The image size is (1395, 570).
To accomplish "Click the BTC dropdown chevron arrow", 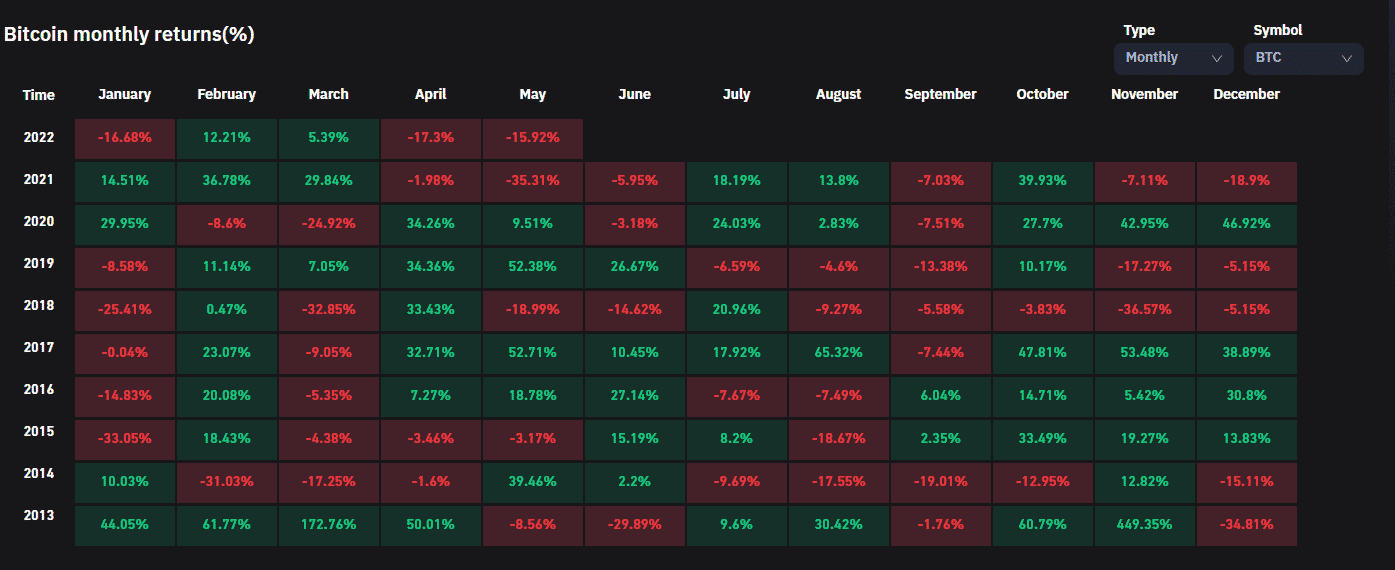I will 1347,58.
